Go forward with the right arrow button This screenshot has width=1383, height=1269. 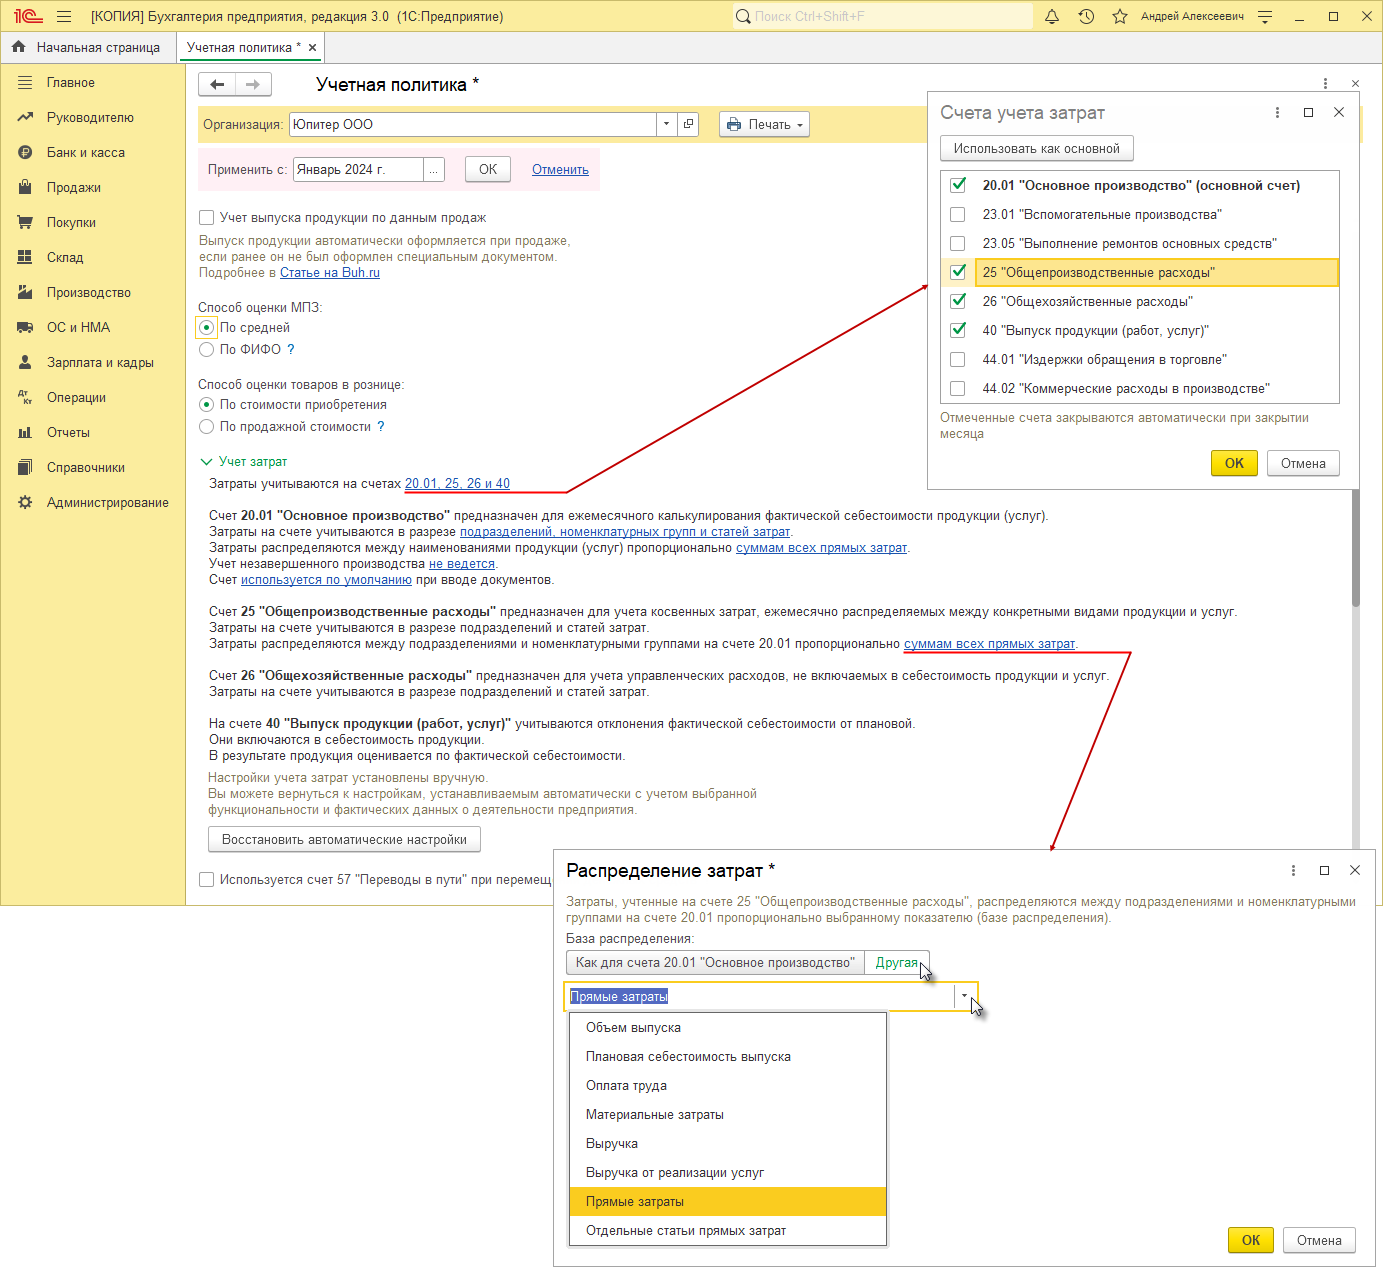point(253,85)
